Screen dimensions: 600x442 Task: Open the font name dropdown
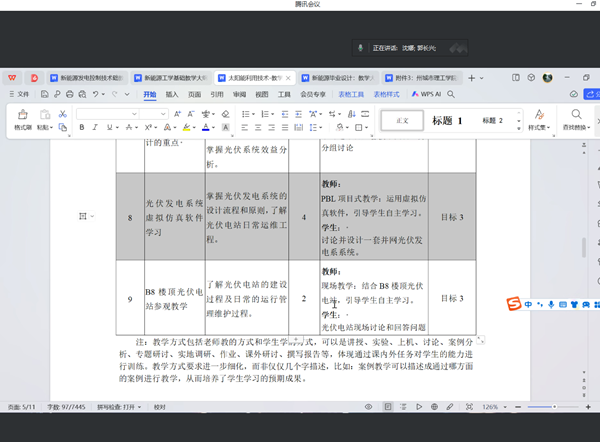tap(120, 113)
